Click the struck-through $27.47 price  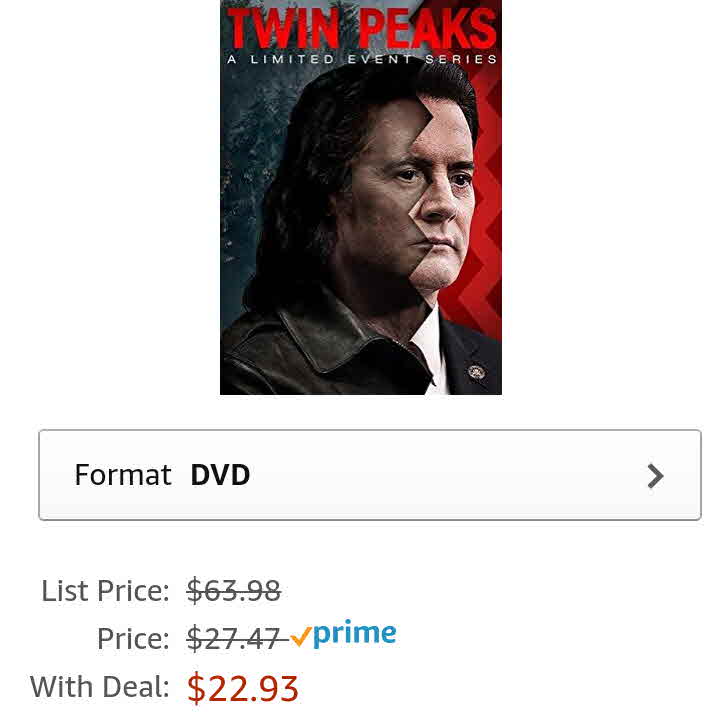pyautogui.click(x=234, y=639)
